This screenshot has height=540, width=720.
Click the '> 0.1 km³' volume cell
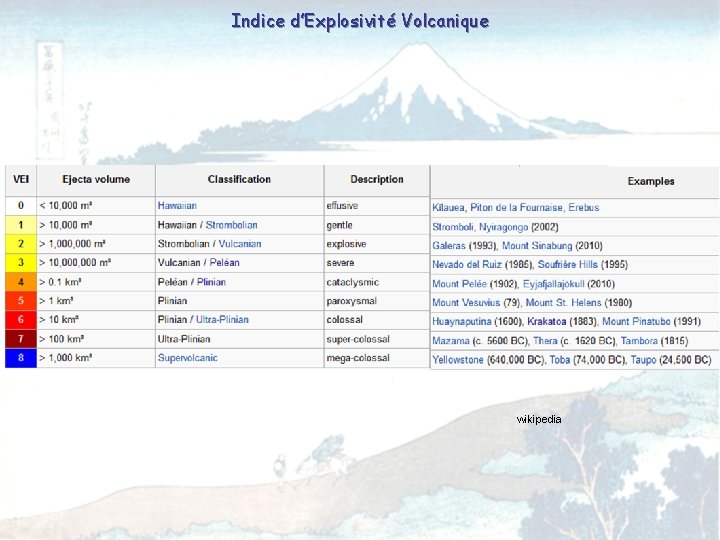tap(96, 282)
